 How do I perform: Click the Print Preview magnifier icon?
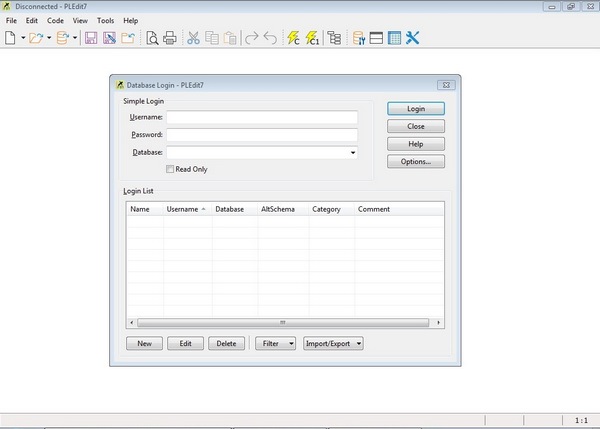pyautogui.click(x=152, y=38)
